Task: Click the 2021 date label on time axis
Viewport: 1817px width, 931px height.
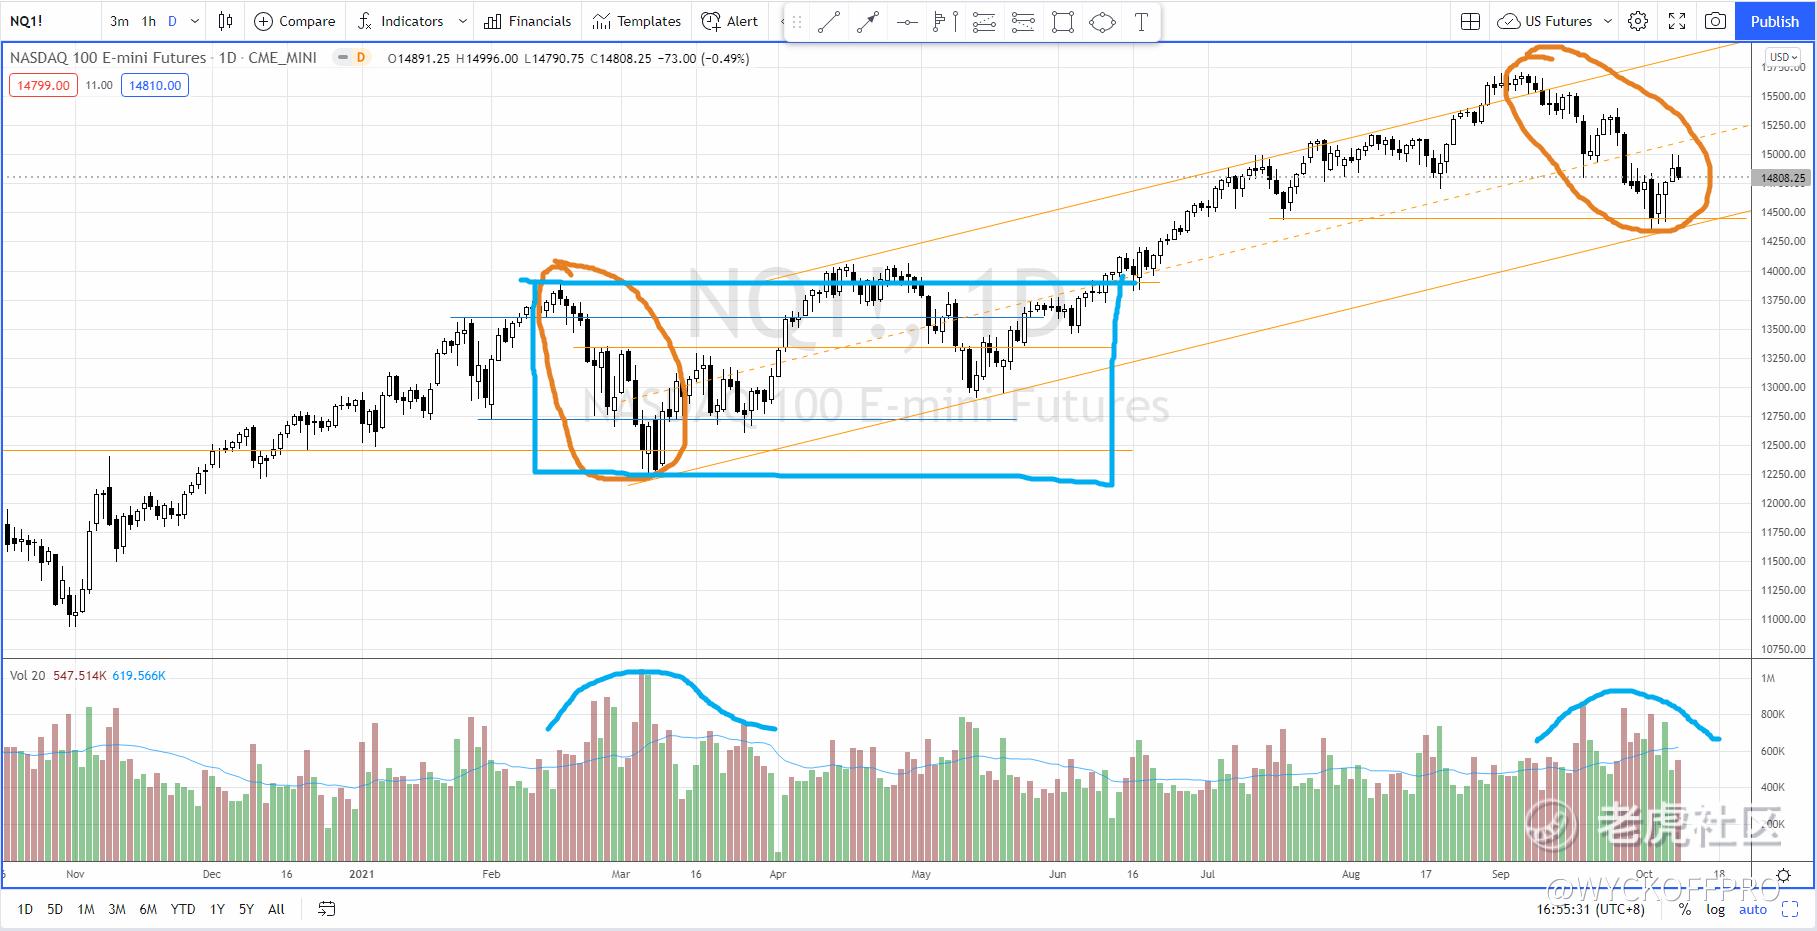Action: tap(361, 874)
